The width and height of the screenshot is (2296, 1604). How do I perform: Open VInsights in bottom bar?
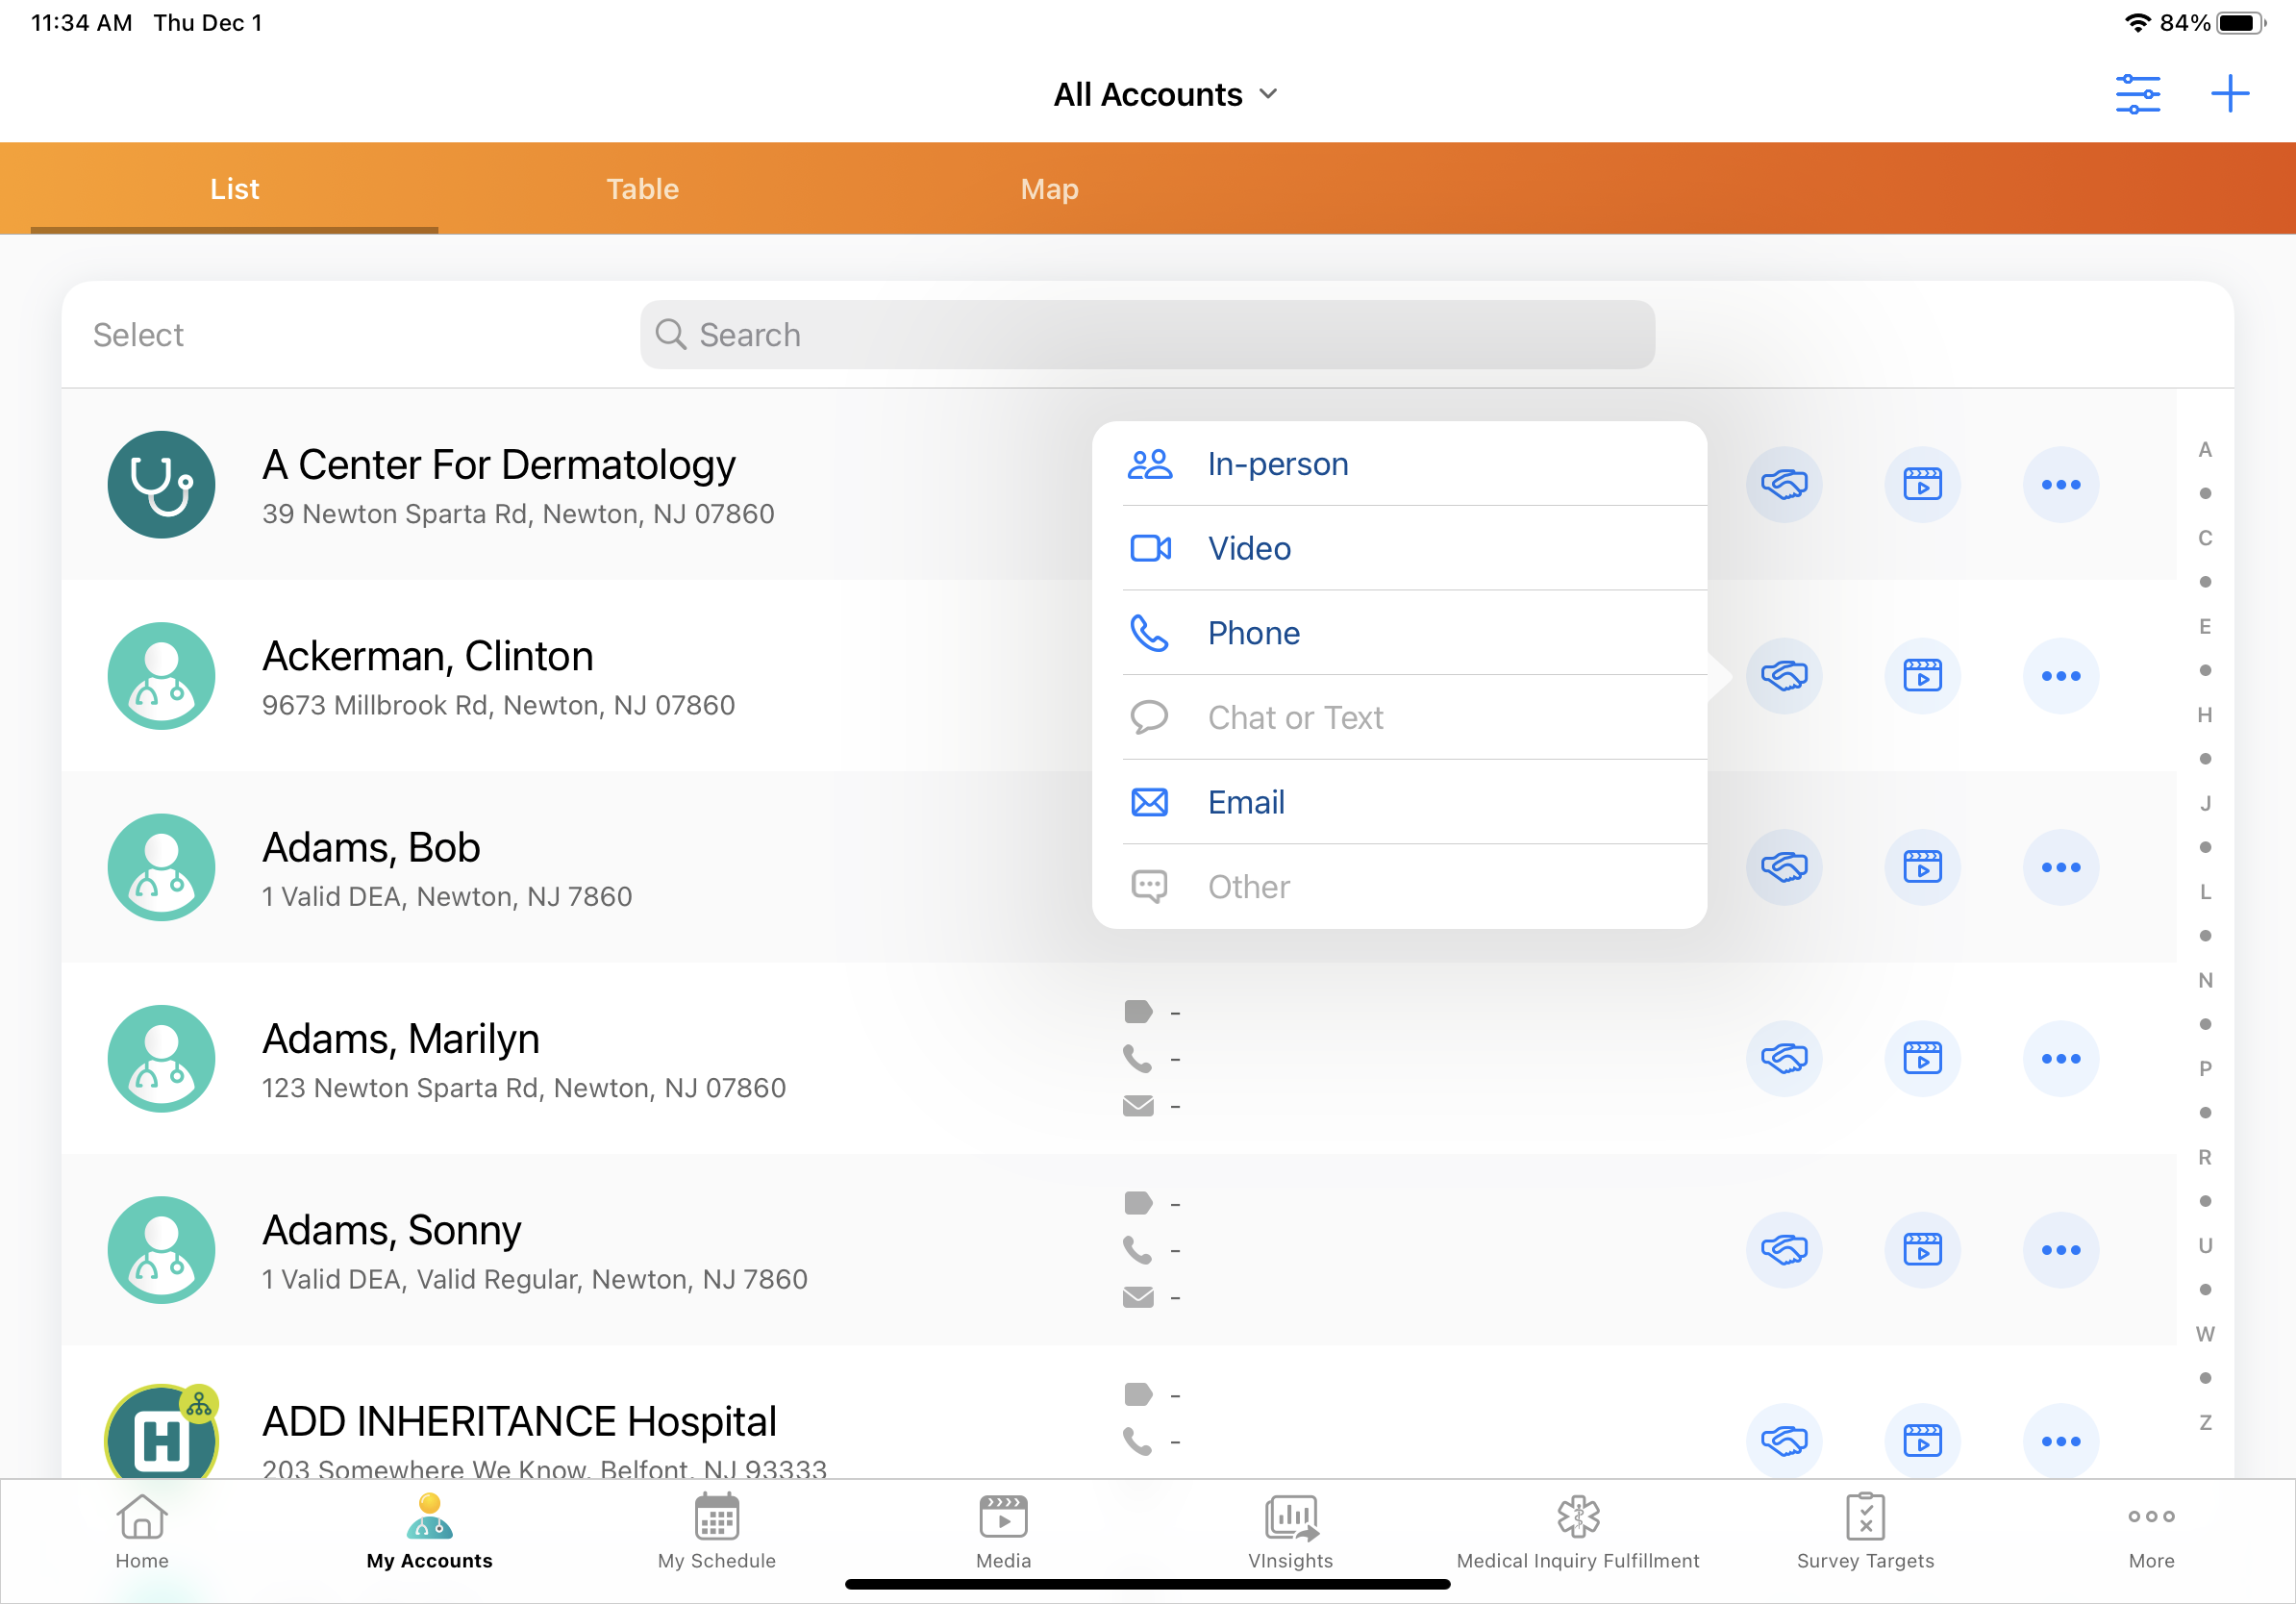point(1290,1531)
